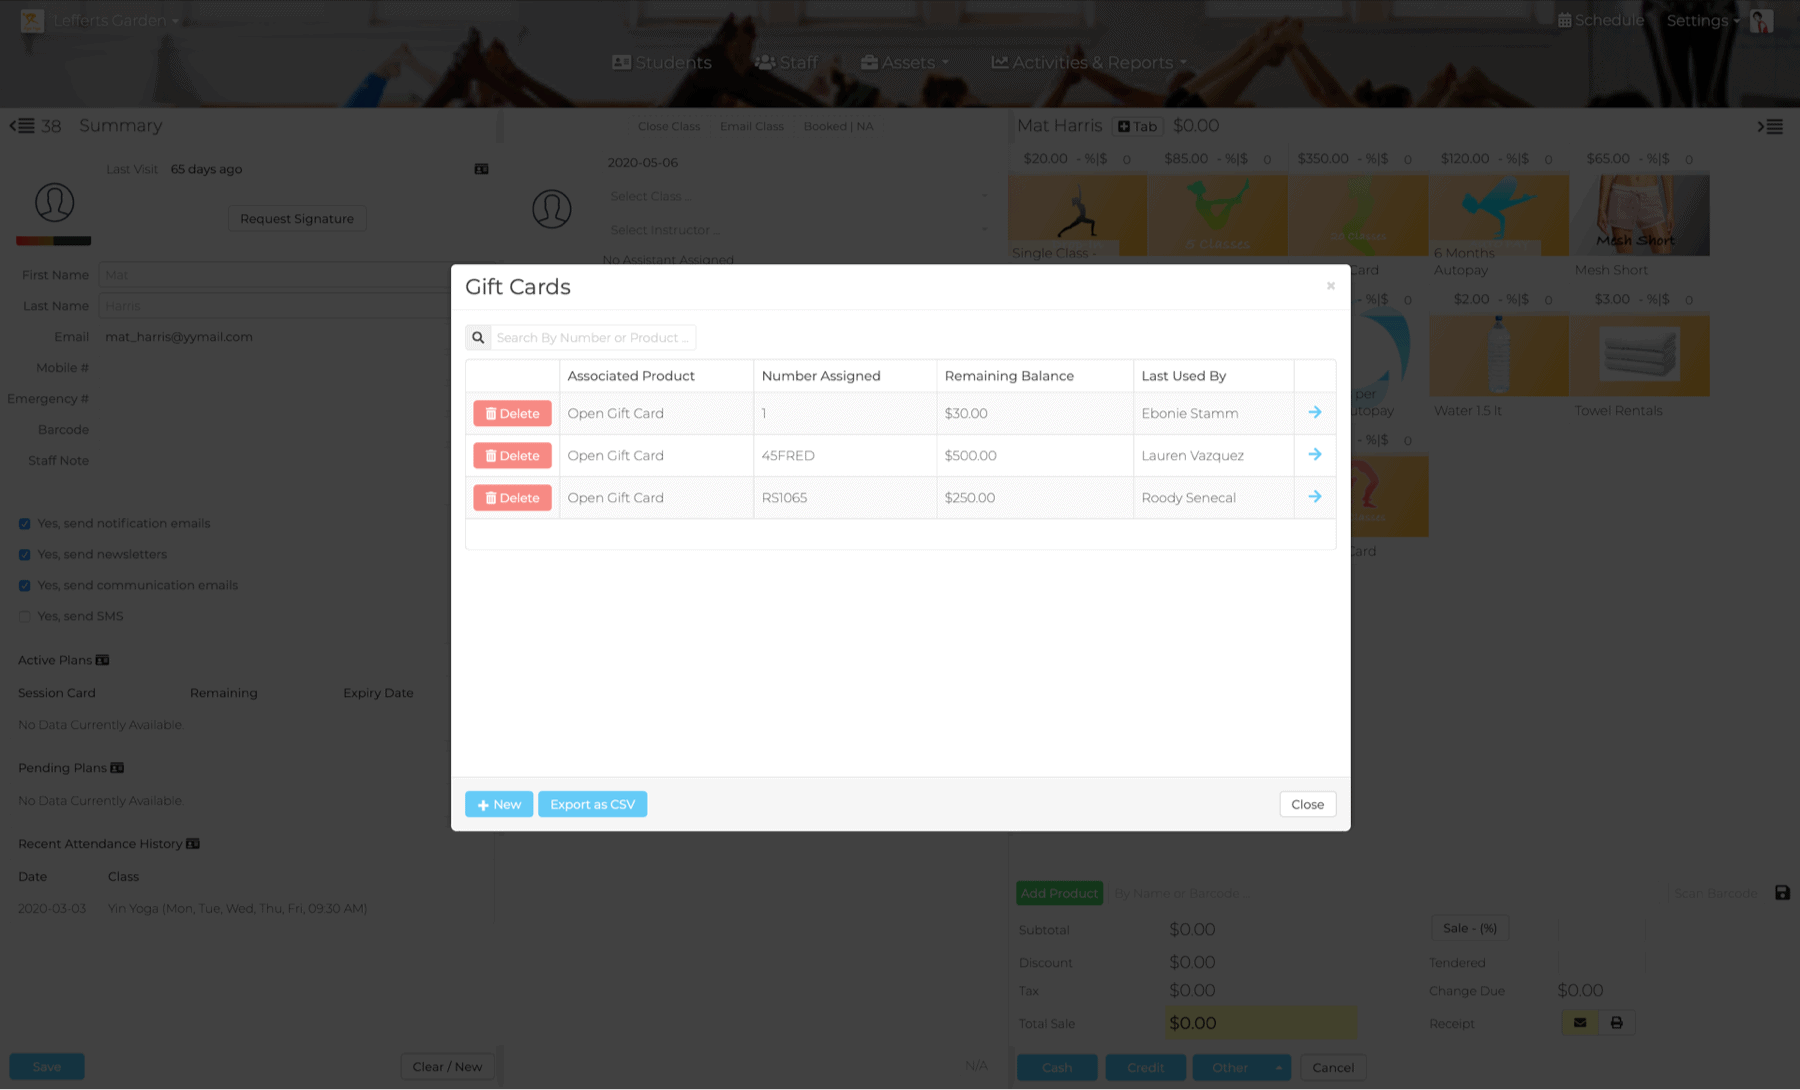Expand the Settings dropdown menu
The width and height of the screenshot is (1800, 1090).
[x=1702, y=20]
